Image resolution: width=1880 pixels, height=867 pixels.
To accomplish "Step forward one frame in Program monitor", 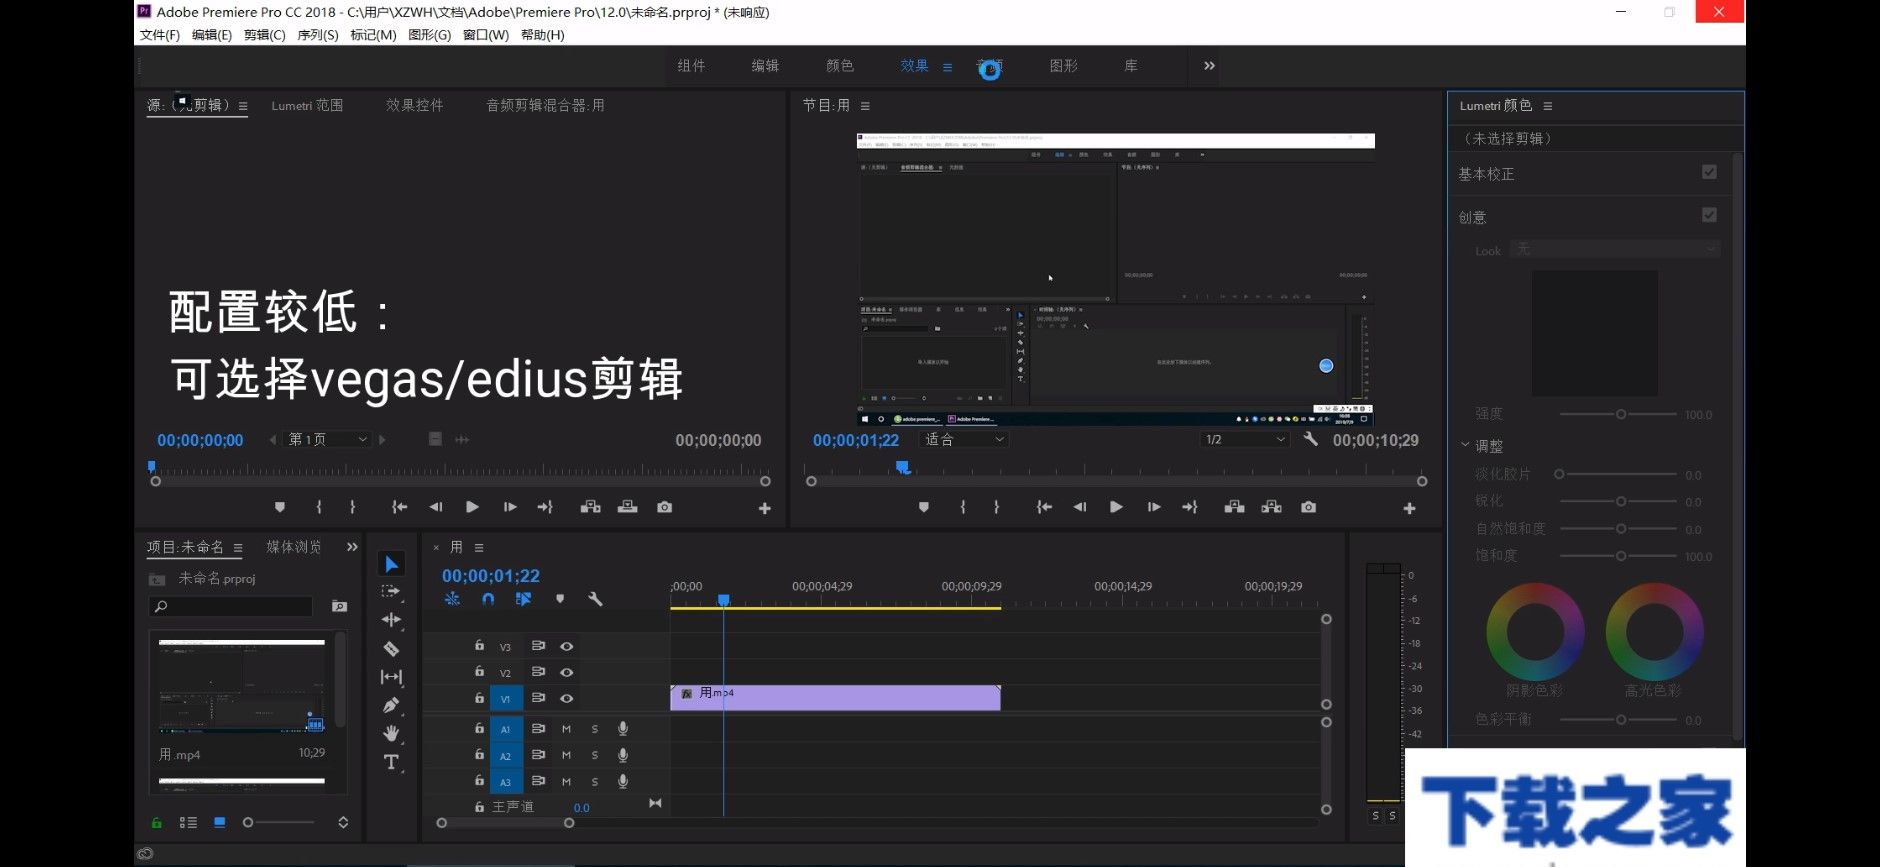I will point(1154,507).
